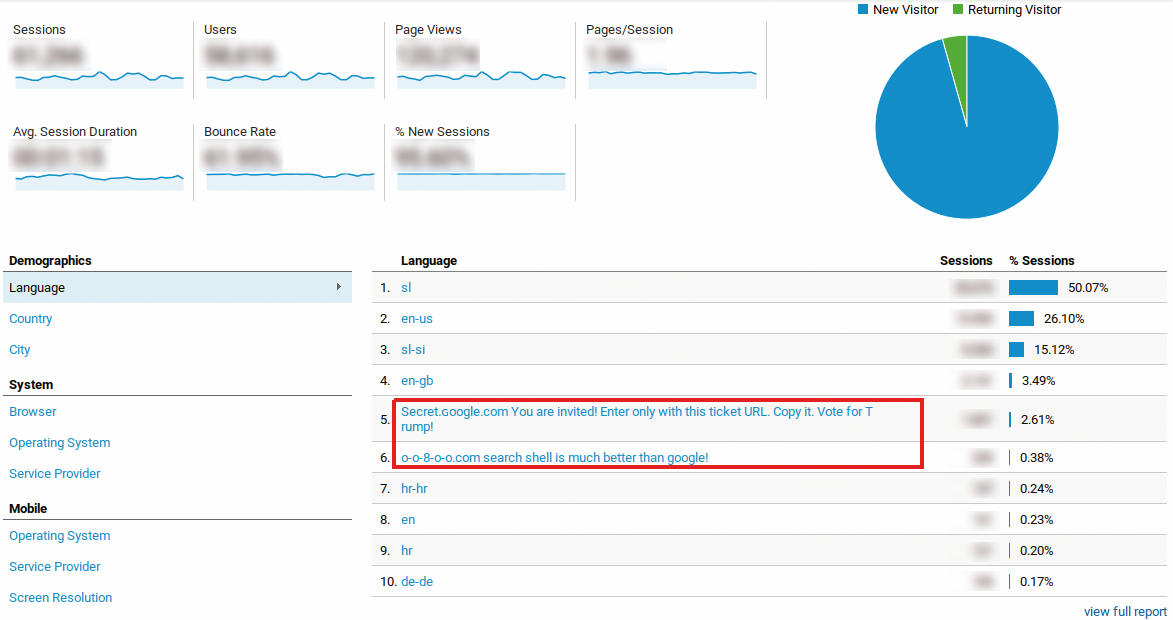Click the Sessions column header
Screen dimensions: 1173x620
pos(966,260)
